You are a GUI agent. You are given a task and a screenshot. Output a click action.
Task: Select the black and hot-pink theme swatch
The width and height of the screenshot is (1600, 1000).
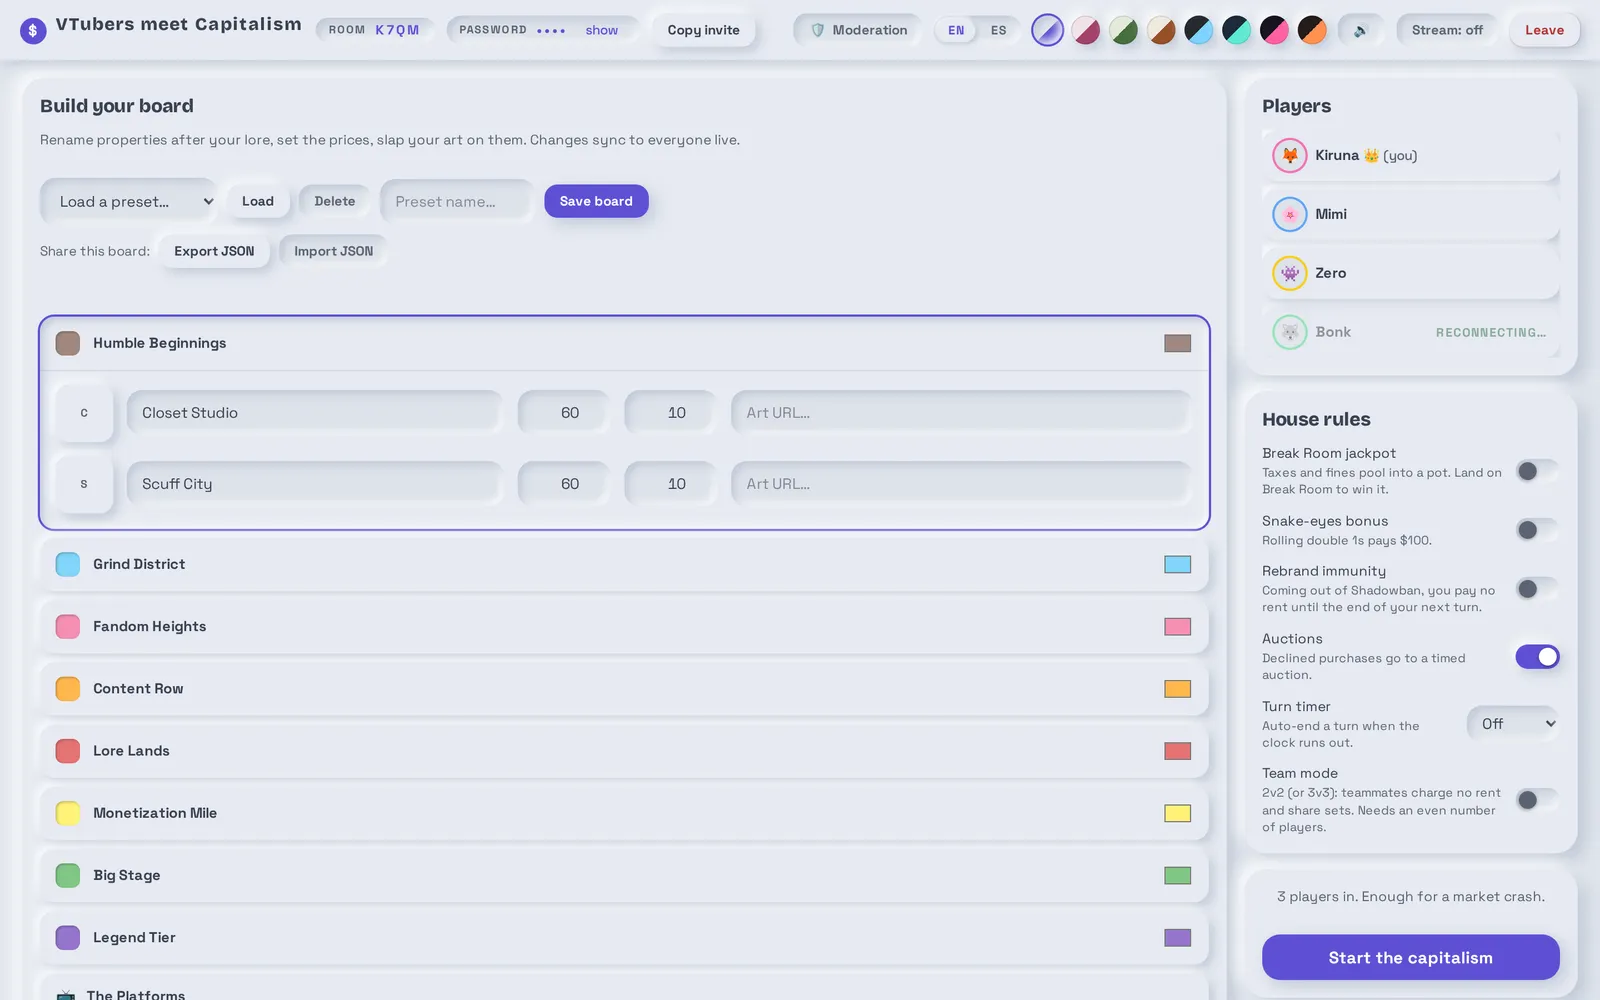[1274, 30]
